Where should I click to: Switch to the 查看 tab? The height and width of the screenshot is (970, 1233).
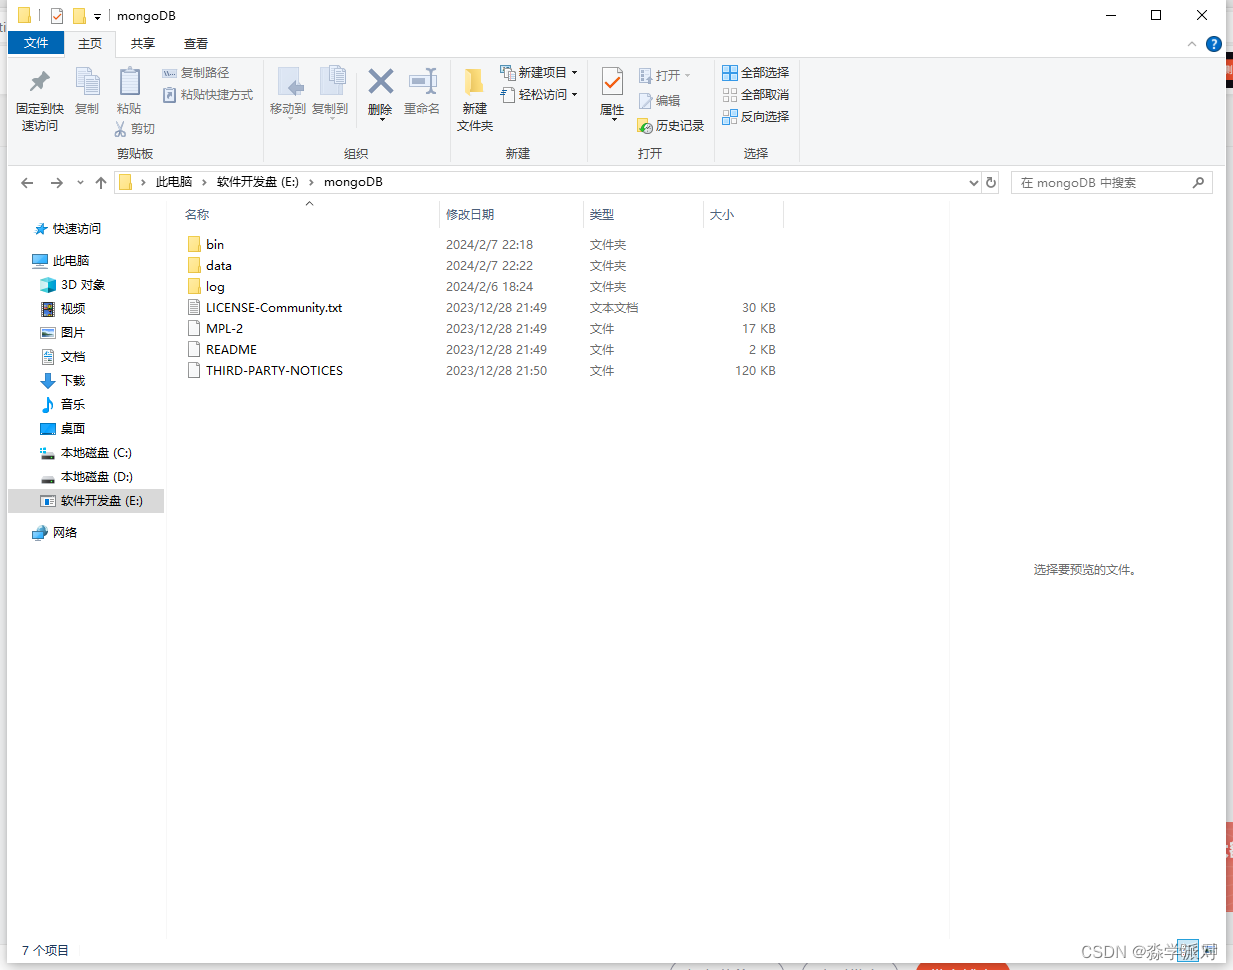(x=195, y=43)
